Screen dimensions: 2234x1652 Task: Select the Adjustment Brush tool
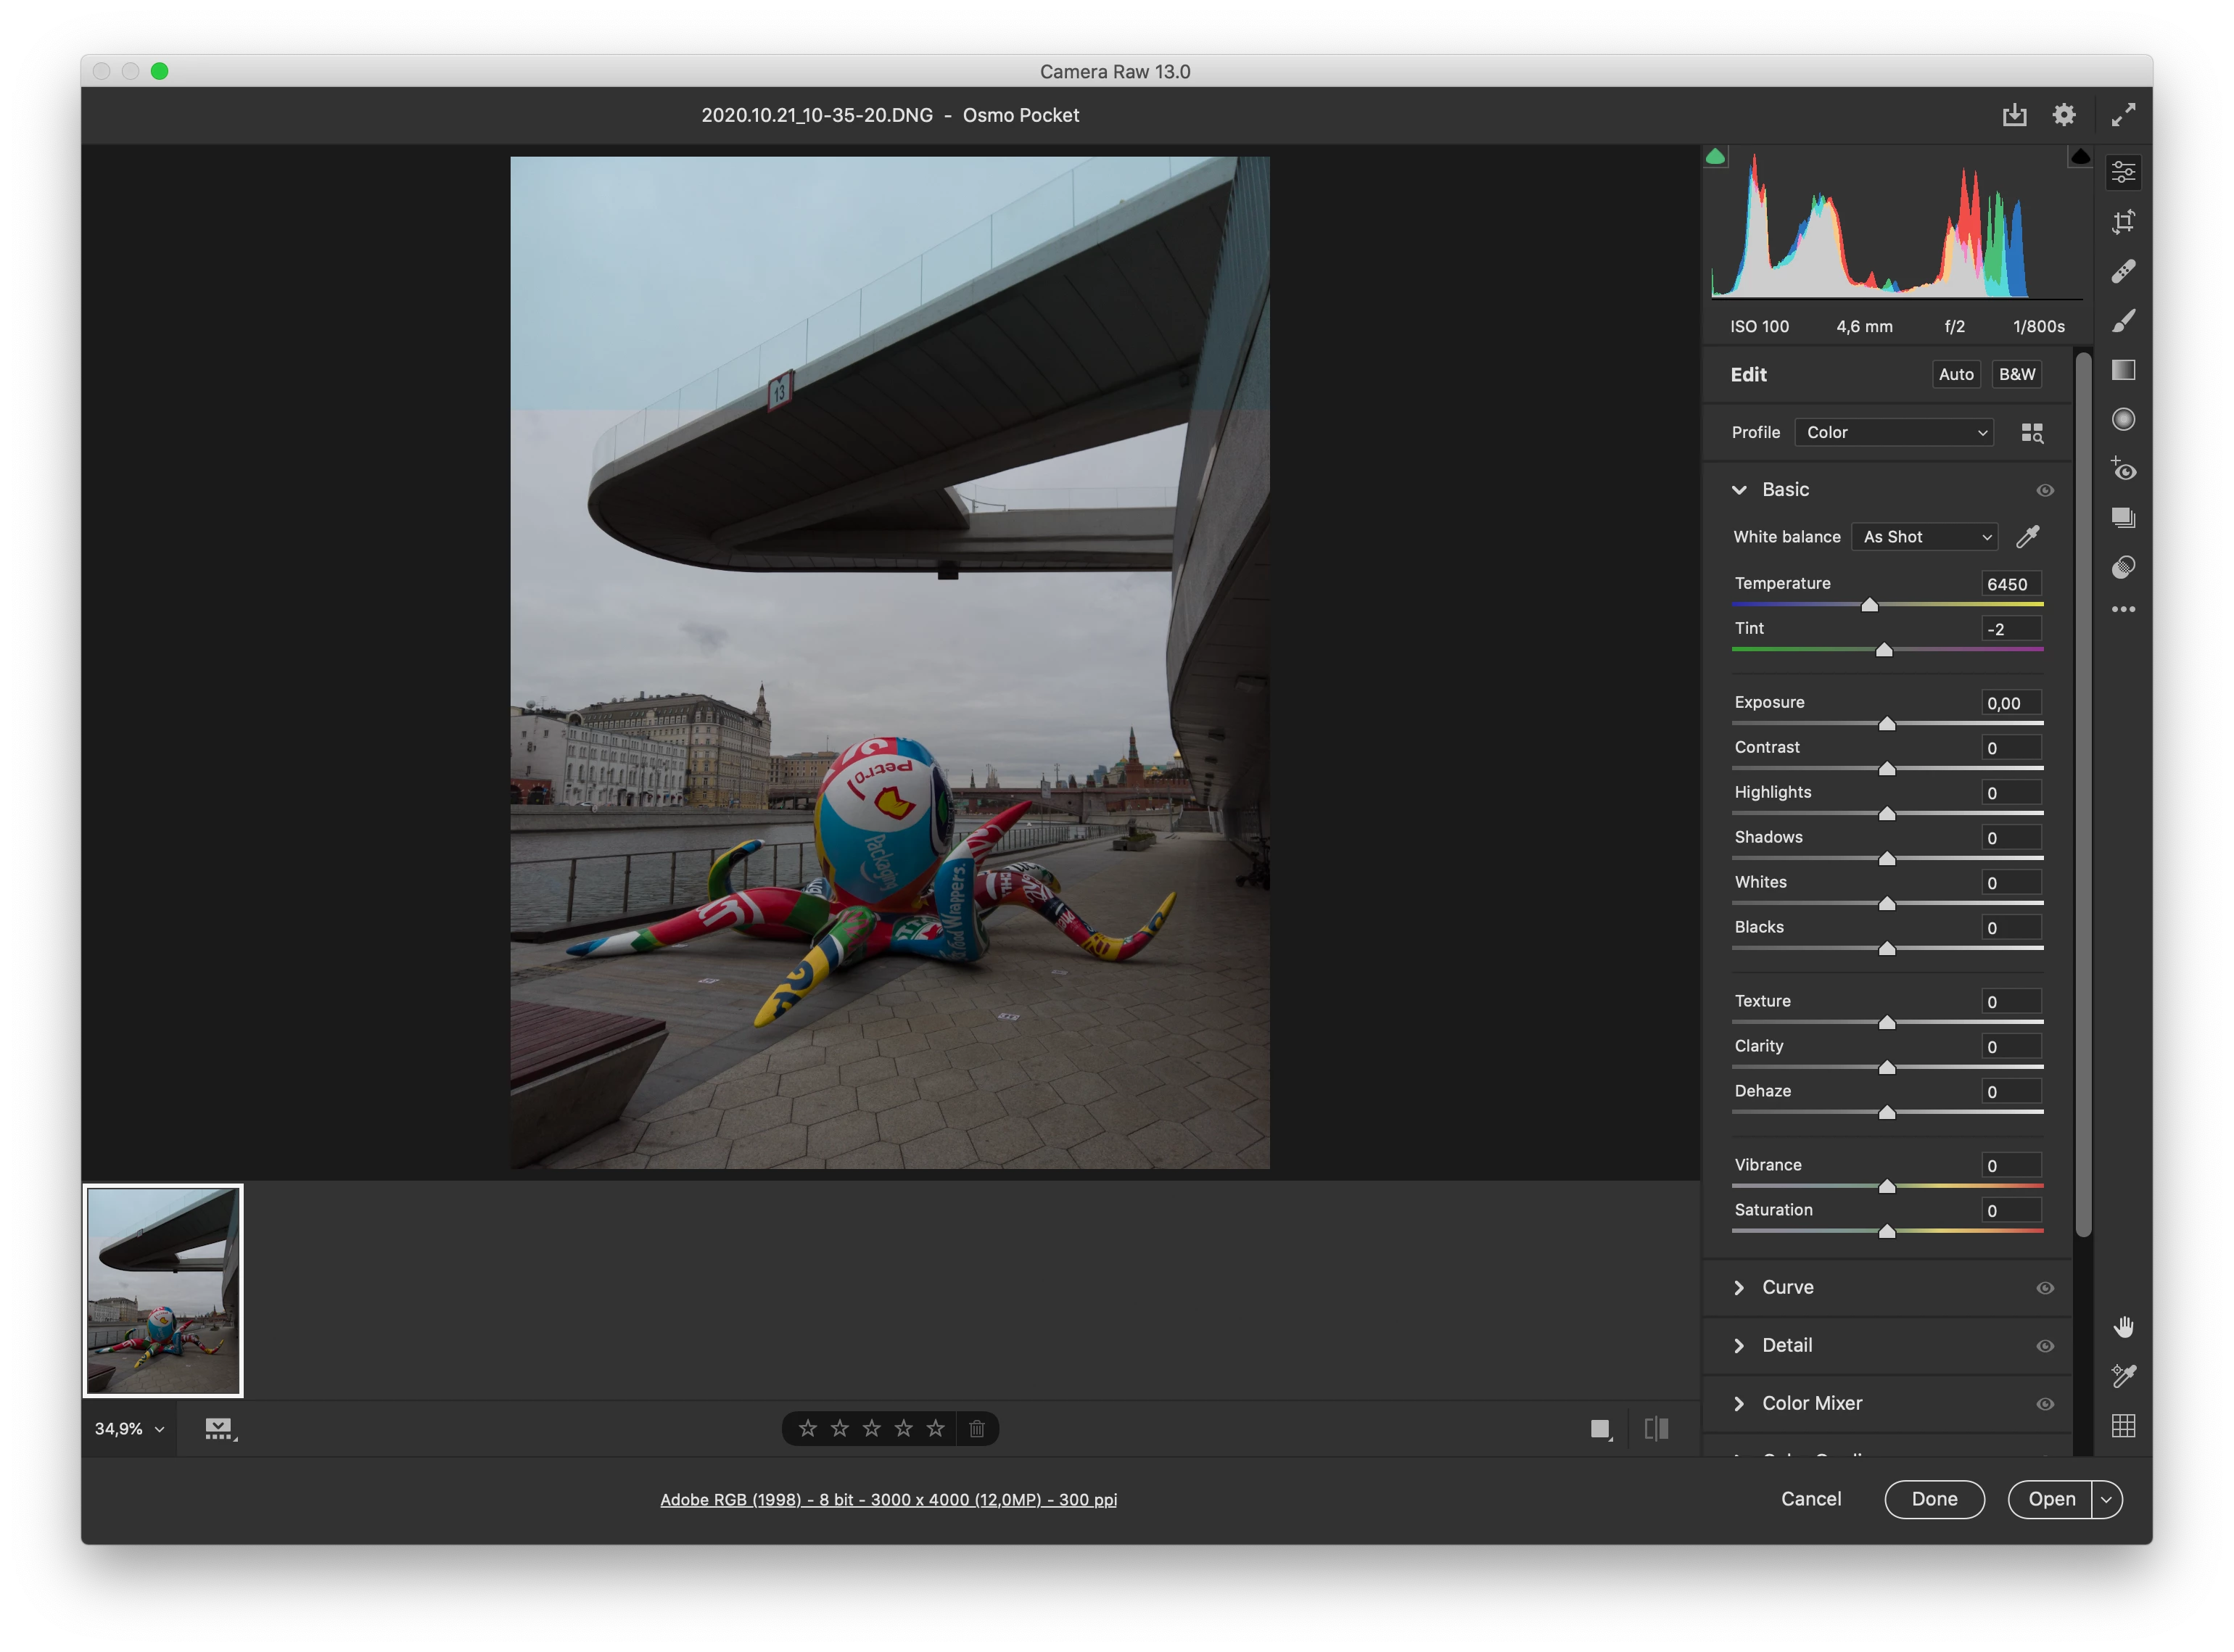2123,320
